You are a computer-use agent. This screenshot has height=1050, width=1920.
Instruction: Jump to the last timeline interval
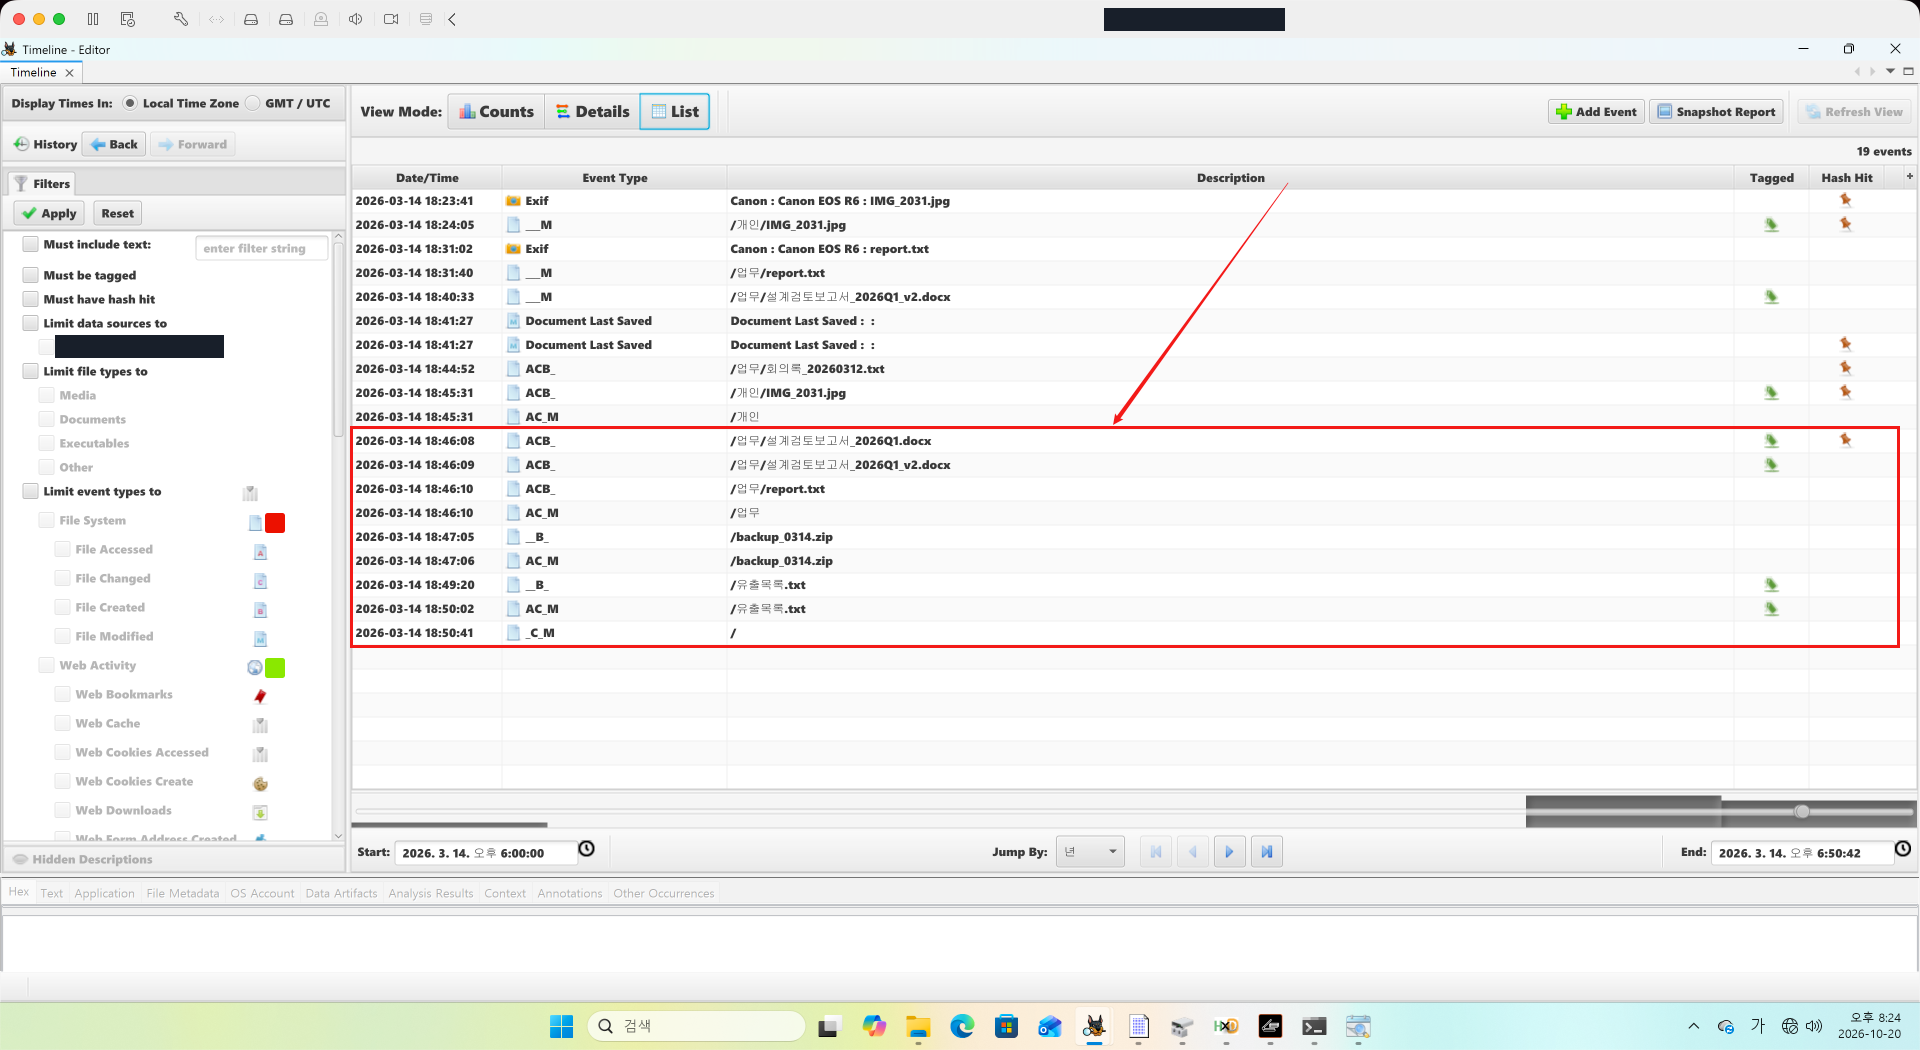point(1267,852)
